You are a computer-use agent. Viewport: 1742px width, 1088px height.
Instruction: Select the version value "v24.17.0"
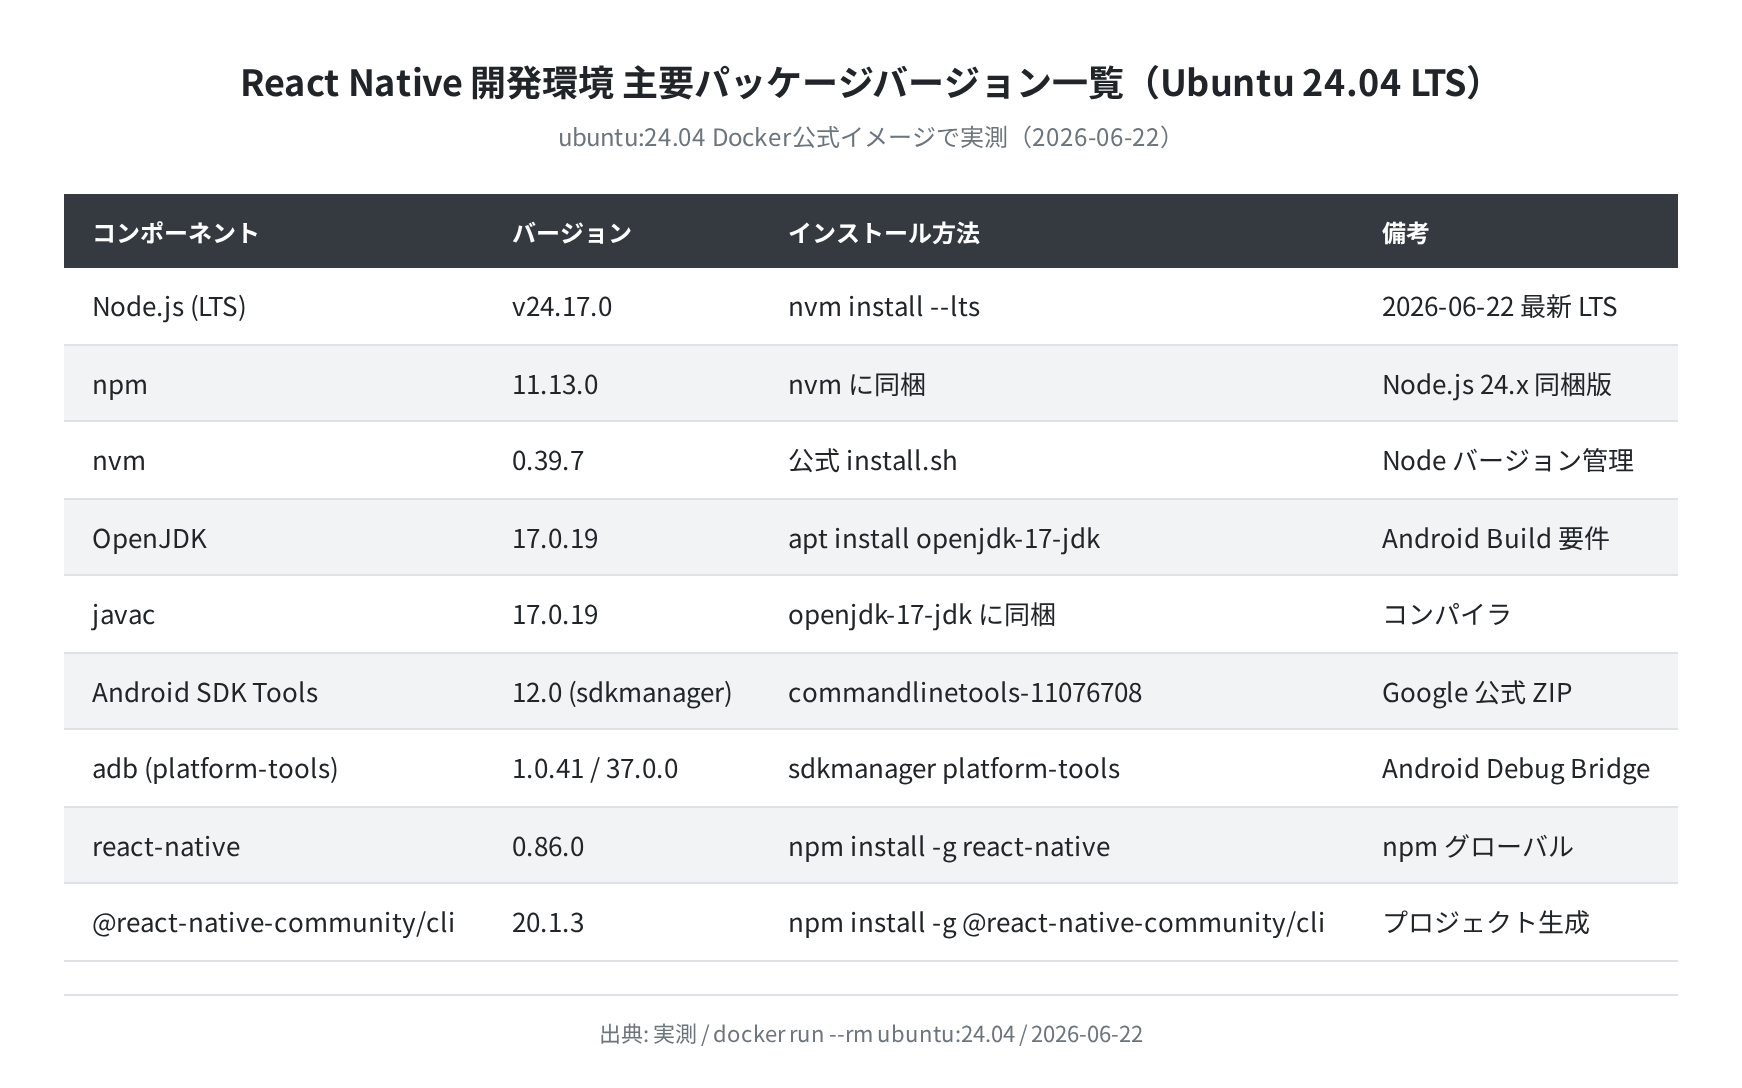[x=562, y=307]
